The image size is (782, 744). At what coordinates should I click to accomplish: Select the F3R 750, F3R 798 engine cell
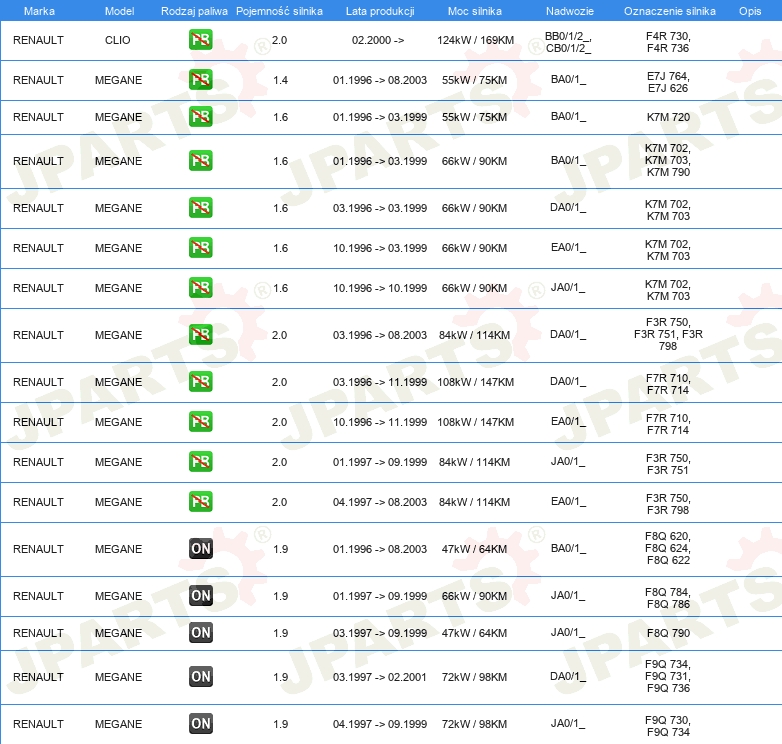click(x=668, y=504)
